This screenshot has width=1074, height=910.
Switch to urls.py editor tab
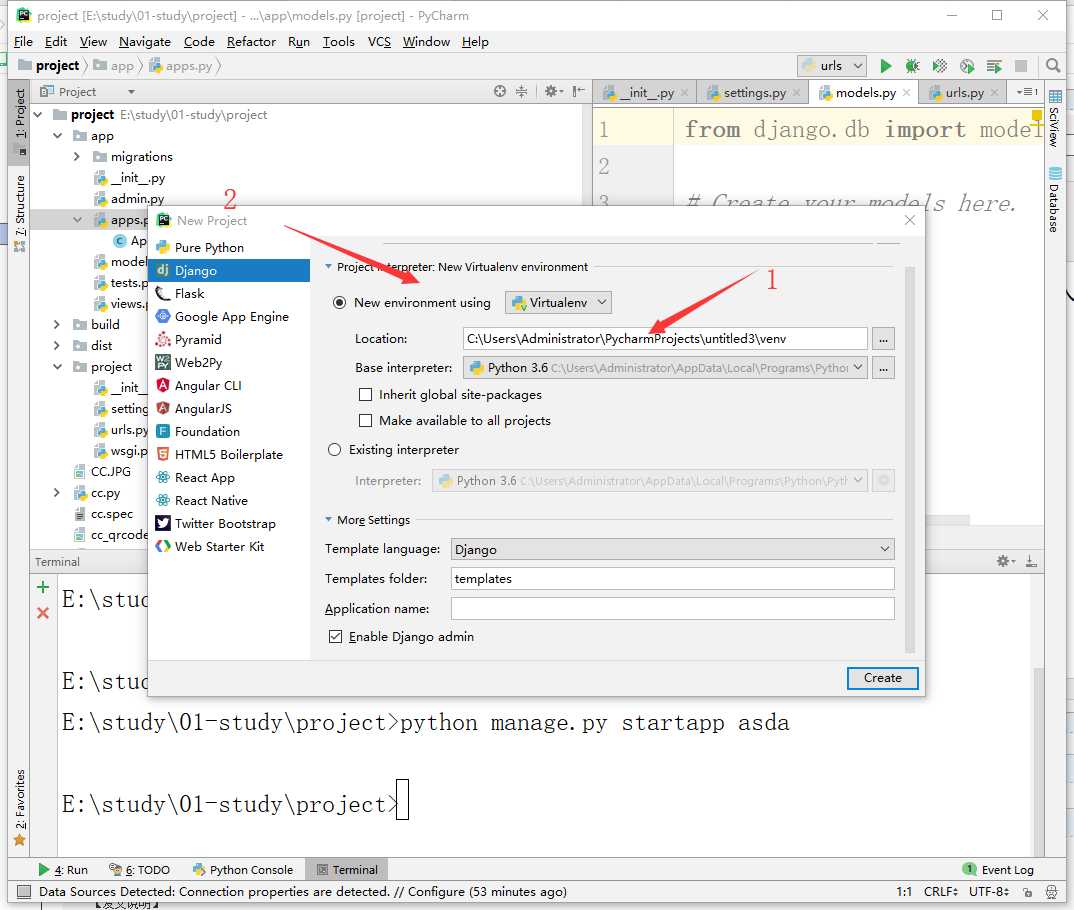(x=964, y=92)
